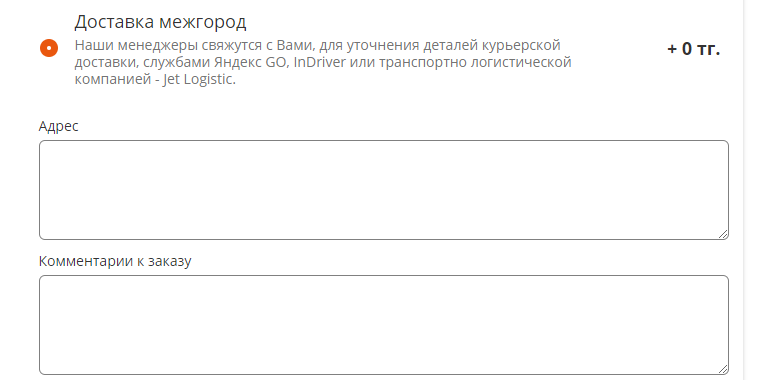Image resolution: width=763 pixels, height=380 pixels.
Task: Click the + 0 тг. delivery price
Action: [693, 49]
